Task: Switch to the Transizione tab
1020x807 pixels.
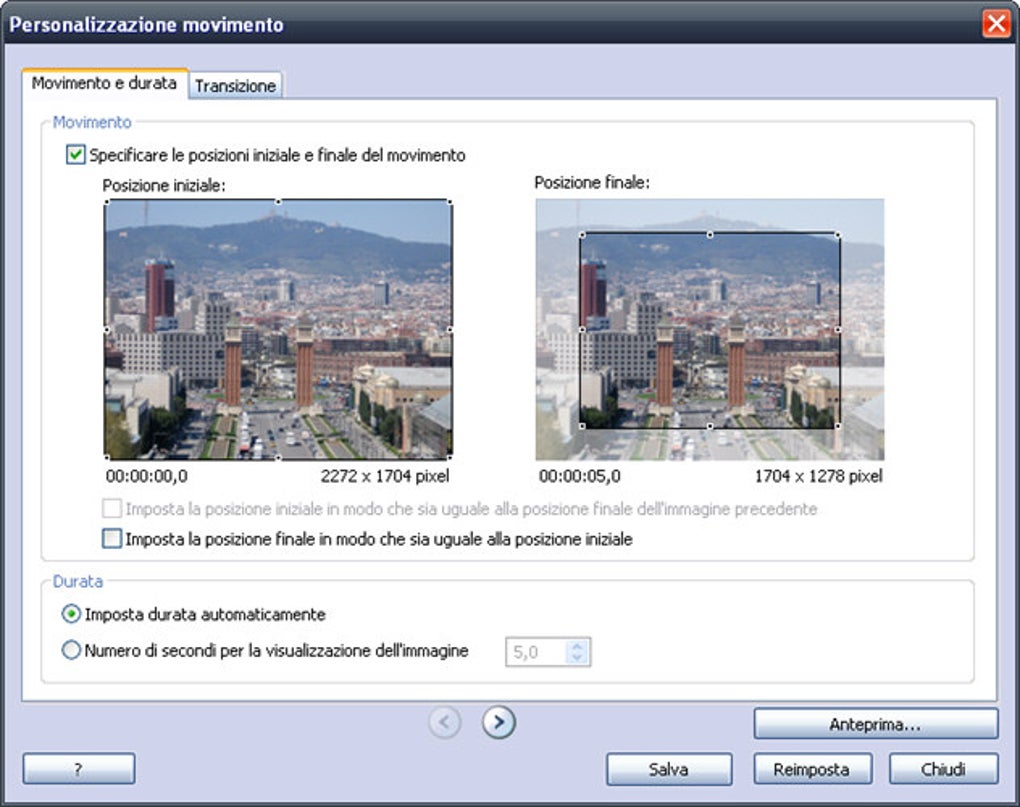Action: coord(235,86)
